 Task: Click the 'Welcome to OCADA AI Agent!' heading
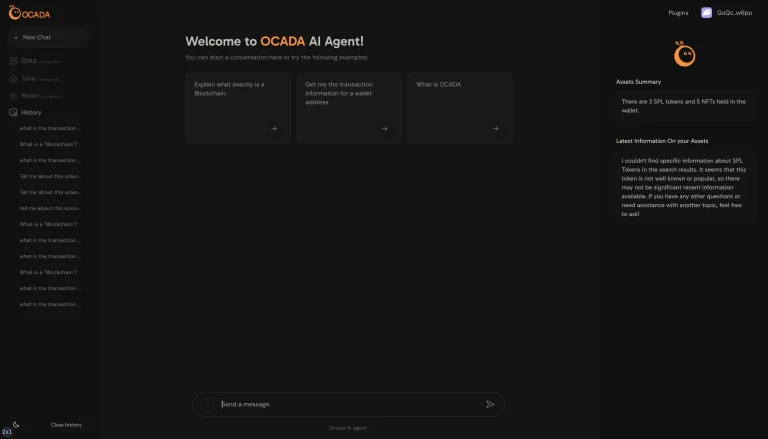(274, 41)
